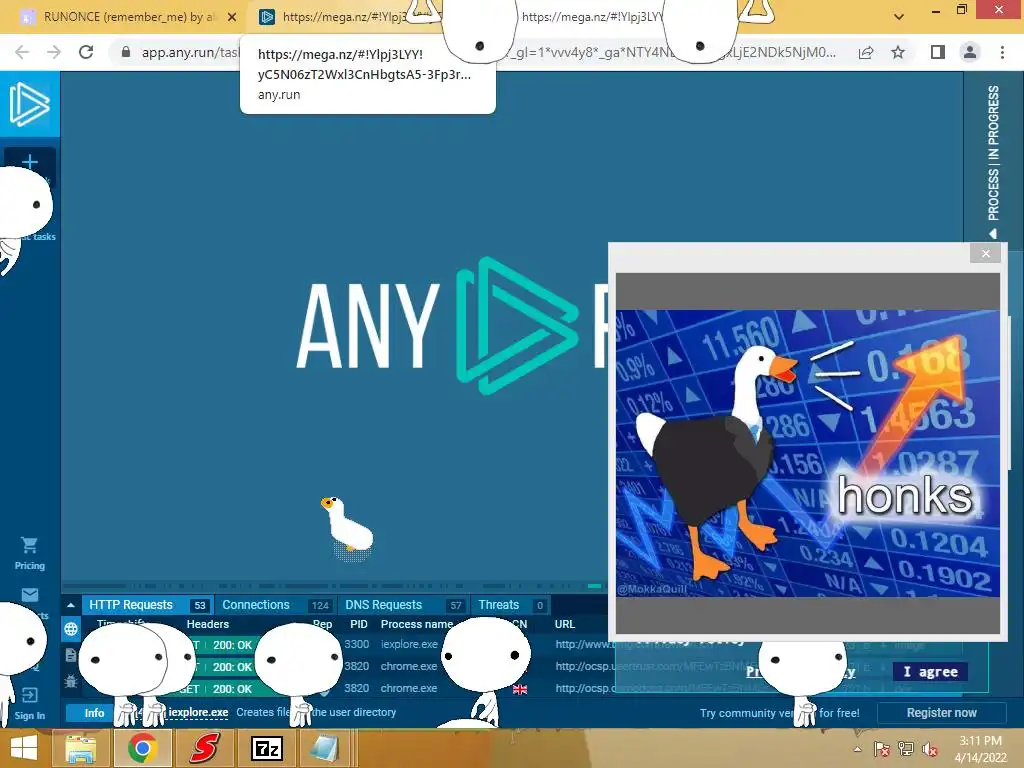Click the Pricing cart icon
Image resolution: width=1024 pixels, height=768 pixels.
29,545
